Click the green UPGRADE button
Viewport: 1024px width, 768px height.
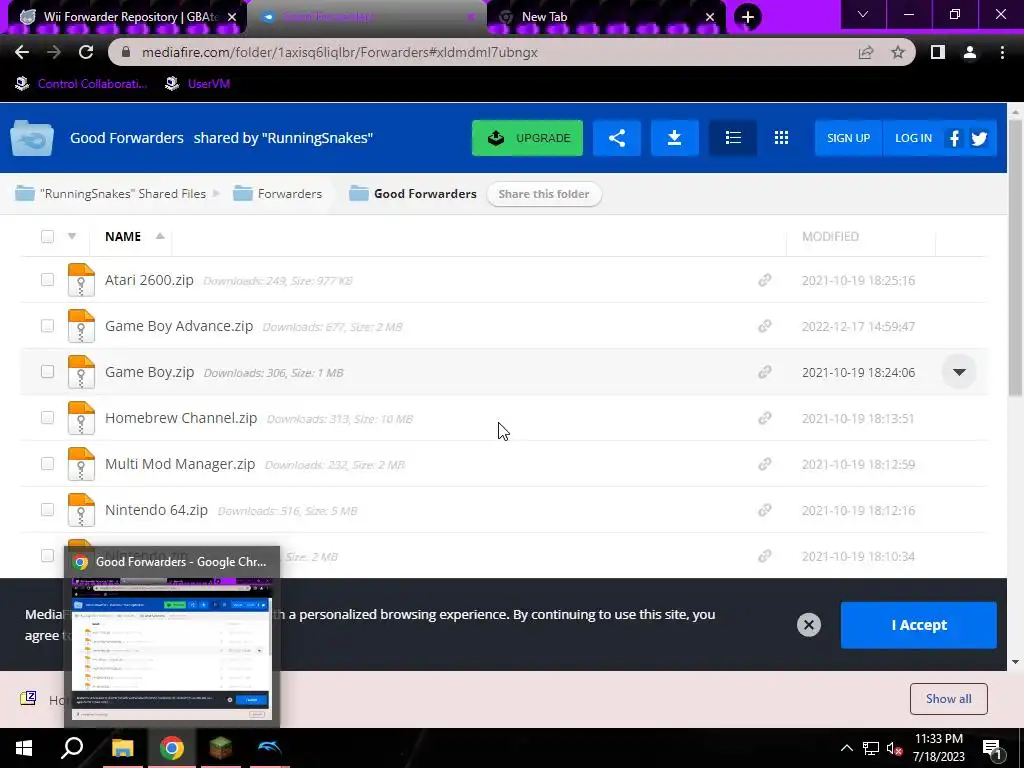pos(527,138)
